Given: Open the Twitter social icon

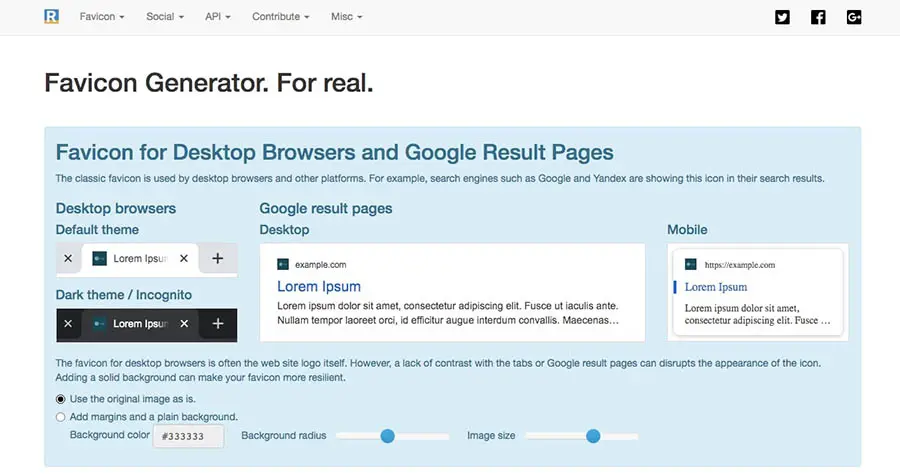Looking at the screenshot, I should pyautogui.click(x=782, y=17).
